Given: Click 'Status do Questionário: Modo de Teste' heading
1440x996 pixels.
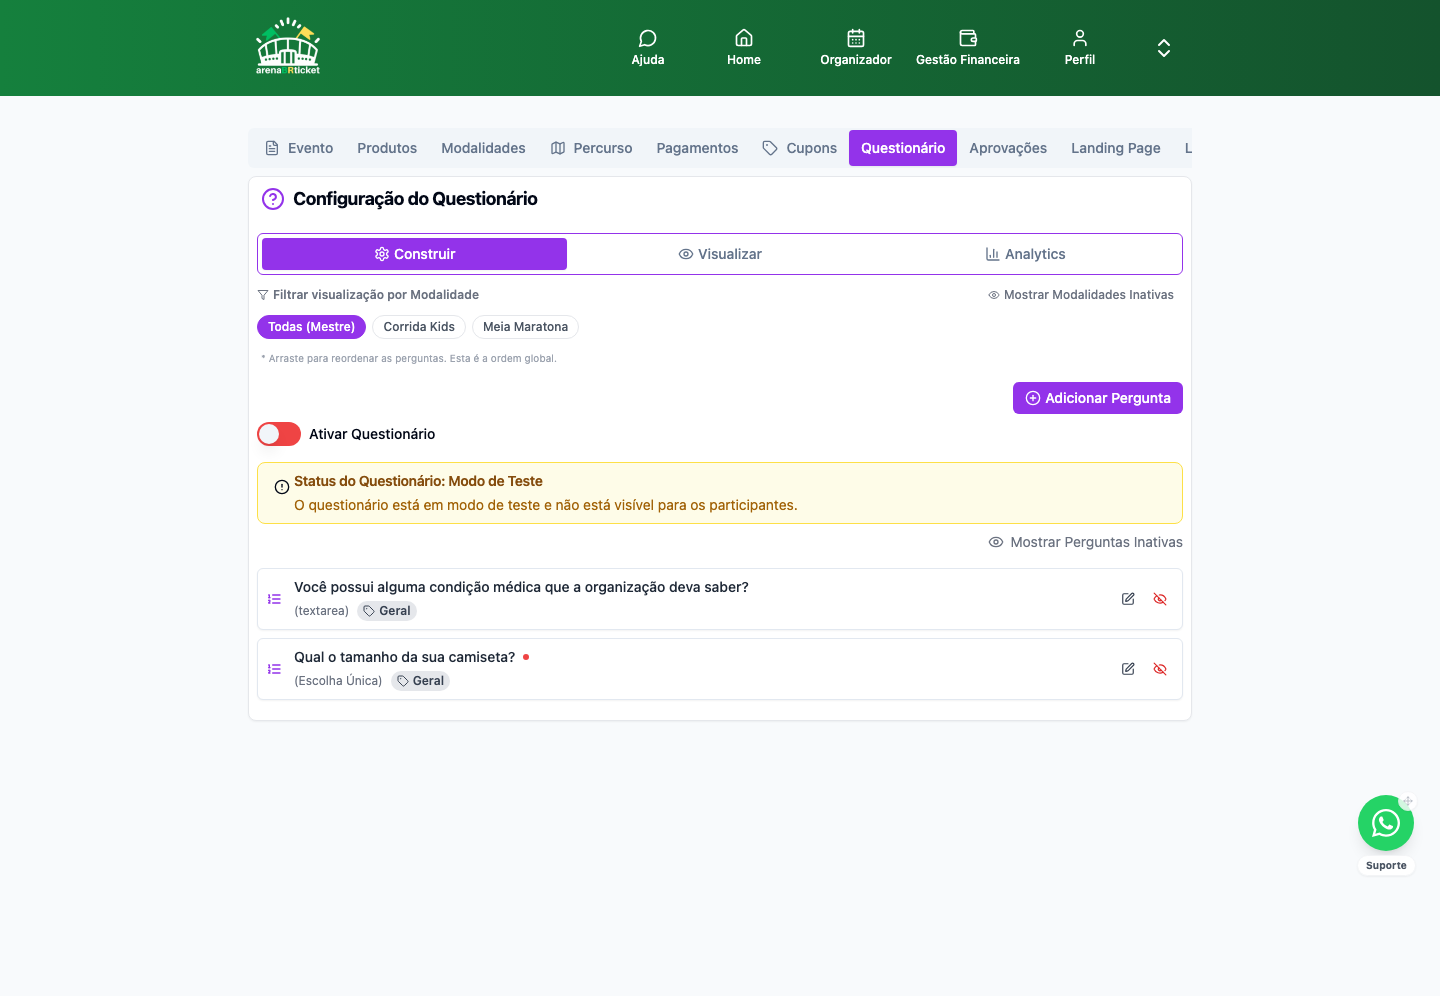Looking at the screenshot, I should pyautogui.click(x=418, y=481).
